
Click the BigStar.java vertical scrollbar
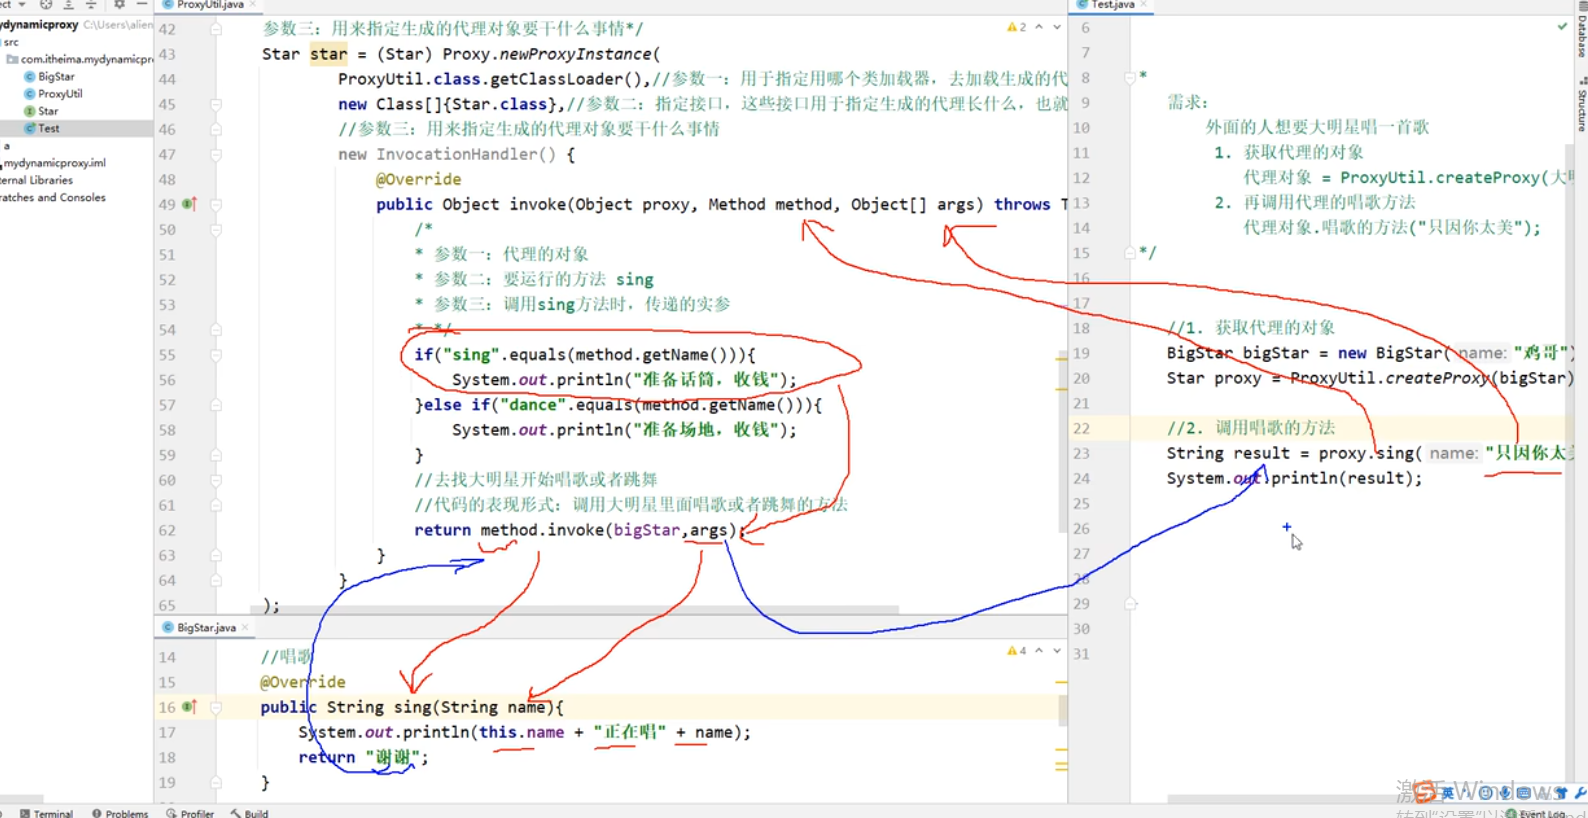pos(1063,710)
